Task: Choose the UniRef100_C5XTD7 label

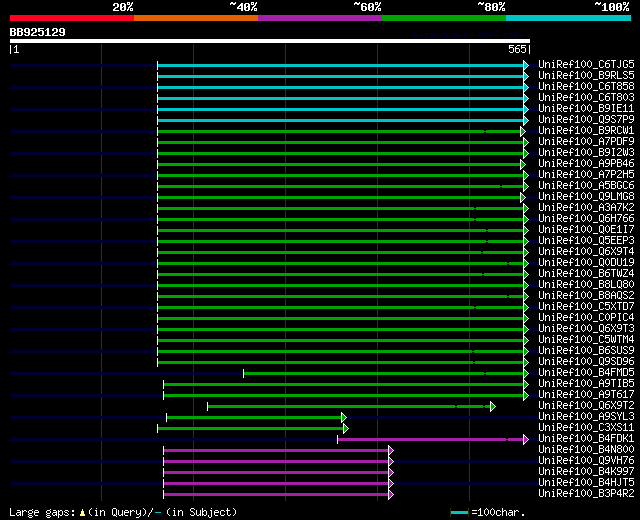Action: [x=586, y=307]
